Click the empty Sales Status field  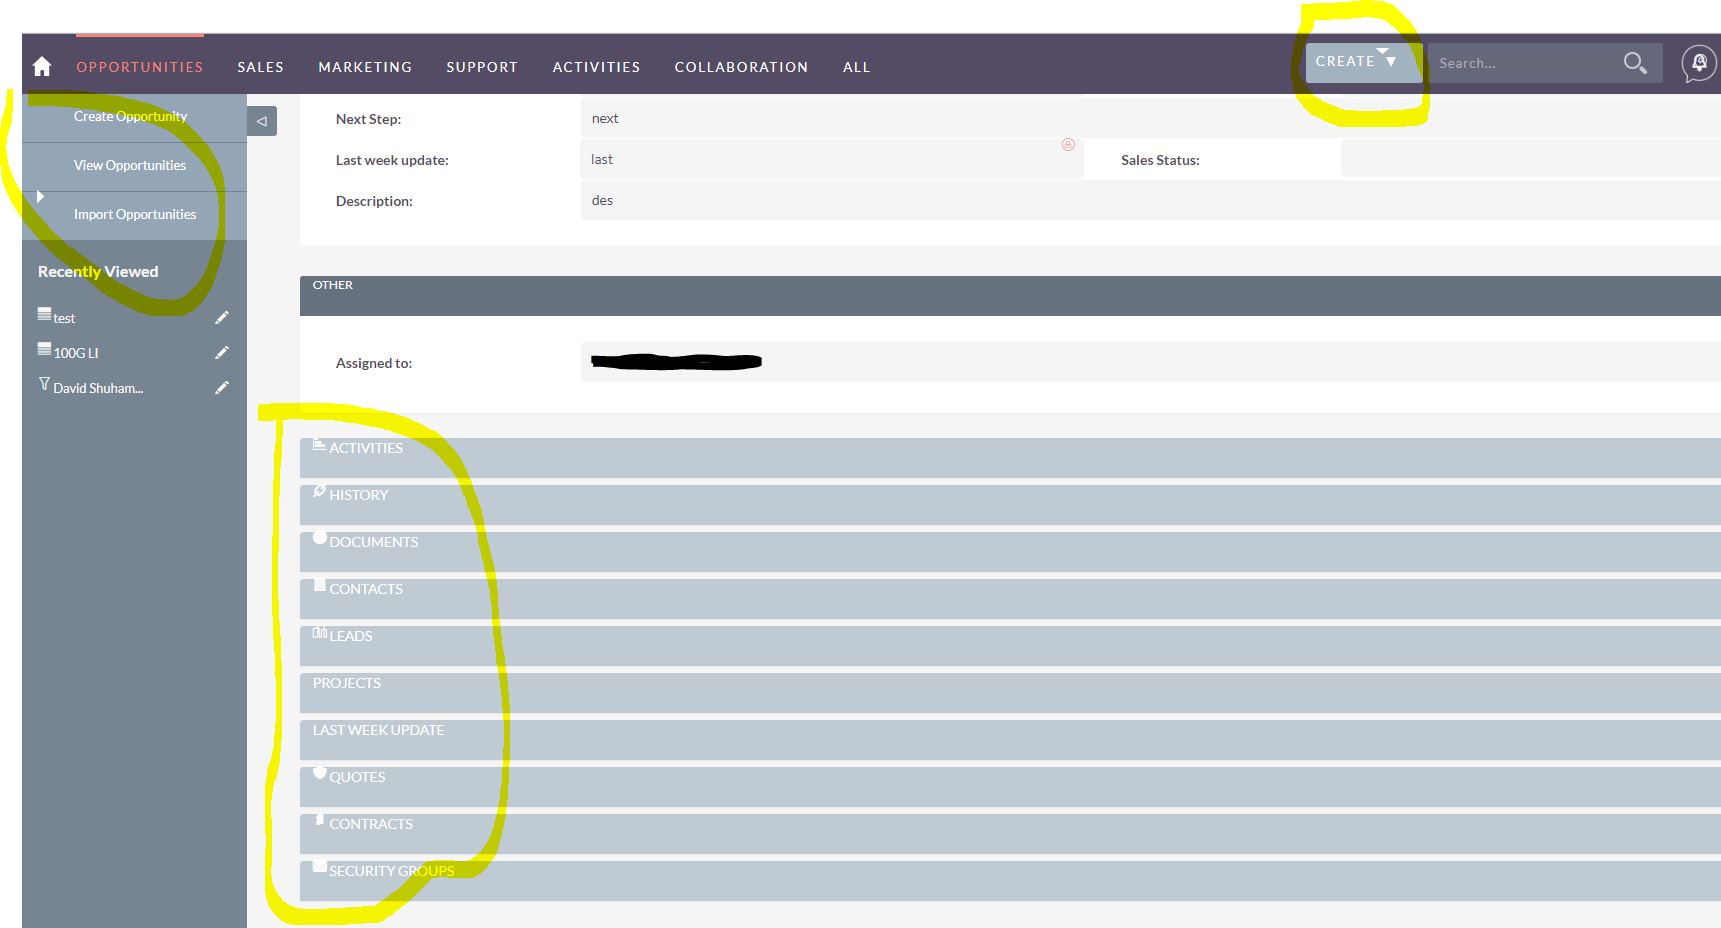point(1530,159)
